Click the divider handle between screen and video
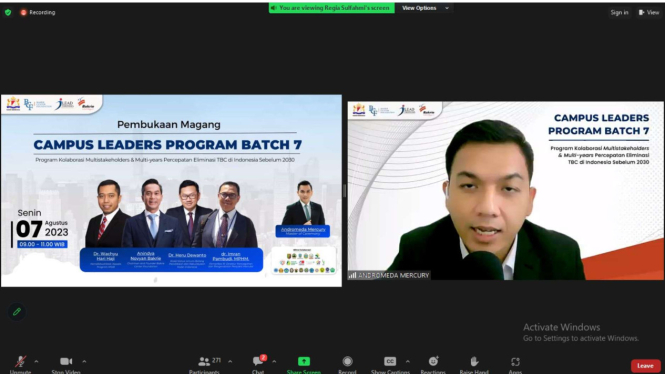 pos(344,191)
